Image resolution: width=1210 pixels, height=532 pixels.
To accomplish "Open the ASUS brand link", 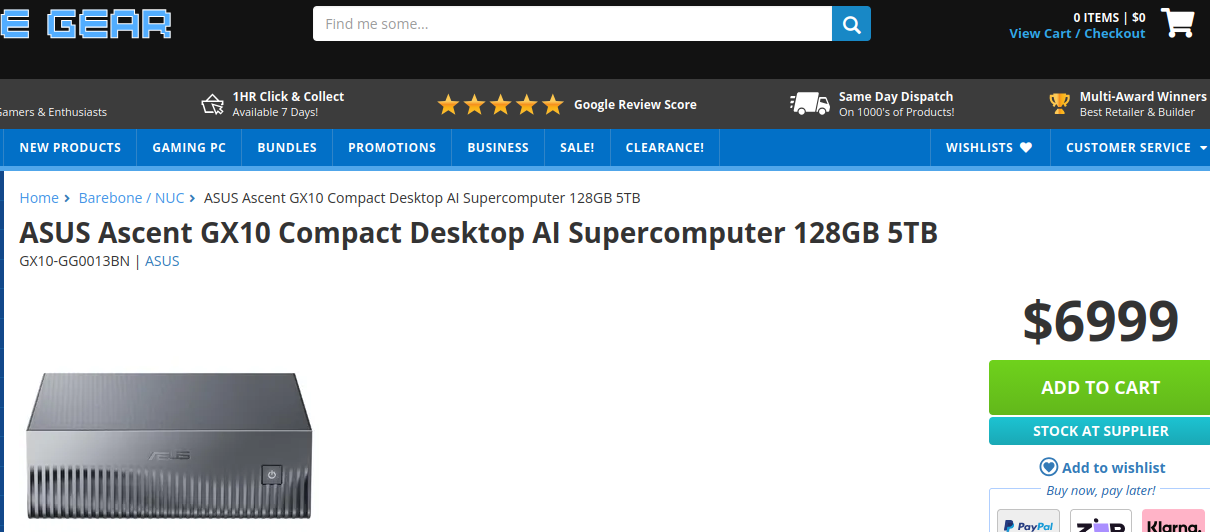I will 162,261.
